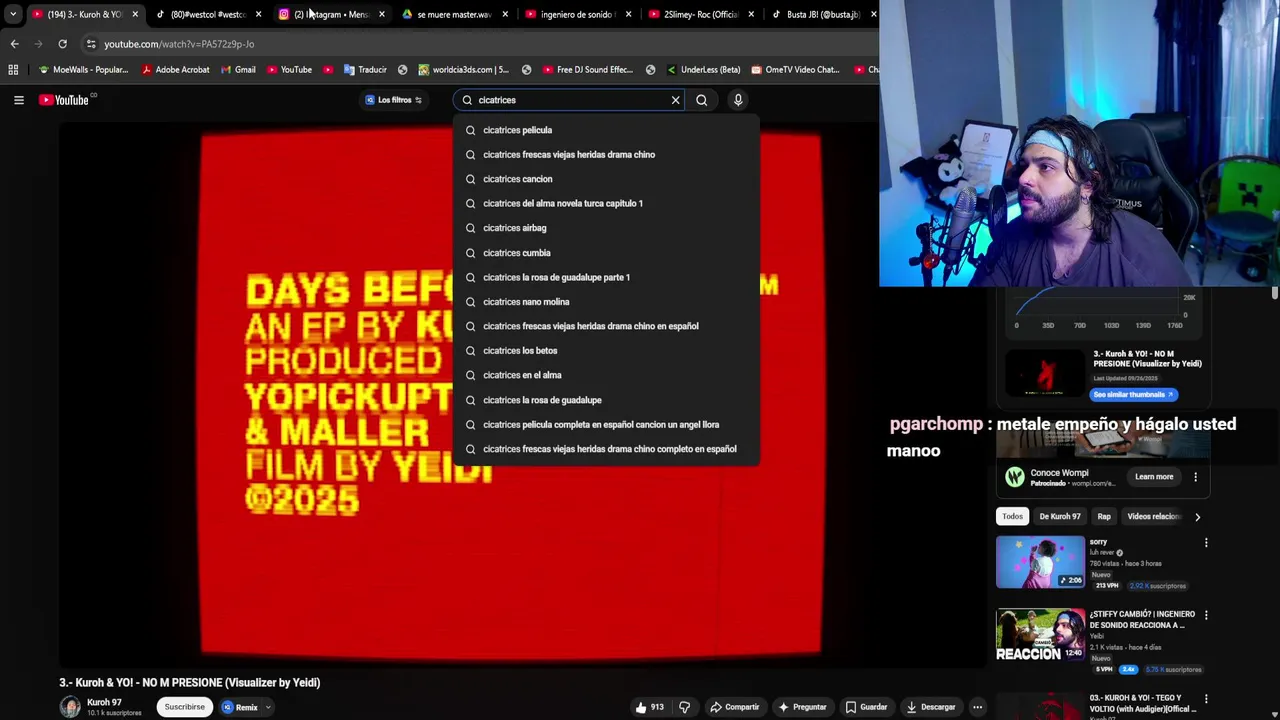The width and height of the screenshot is (1280, 720).
Task: Open the Free DJ Sound Effects bookmark
Action: [587, 70]
